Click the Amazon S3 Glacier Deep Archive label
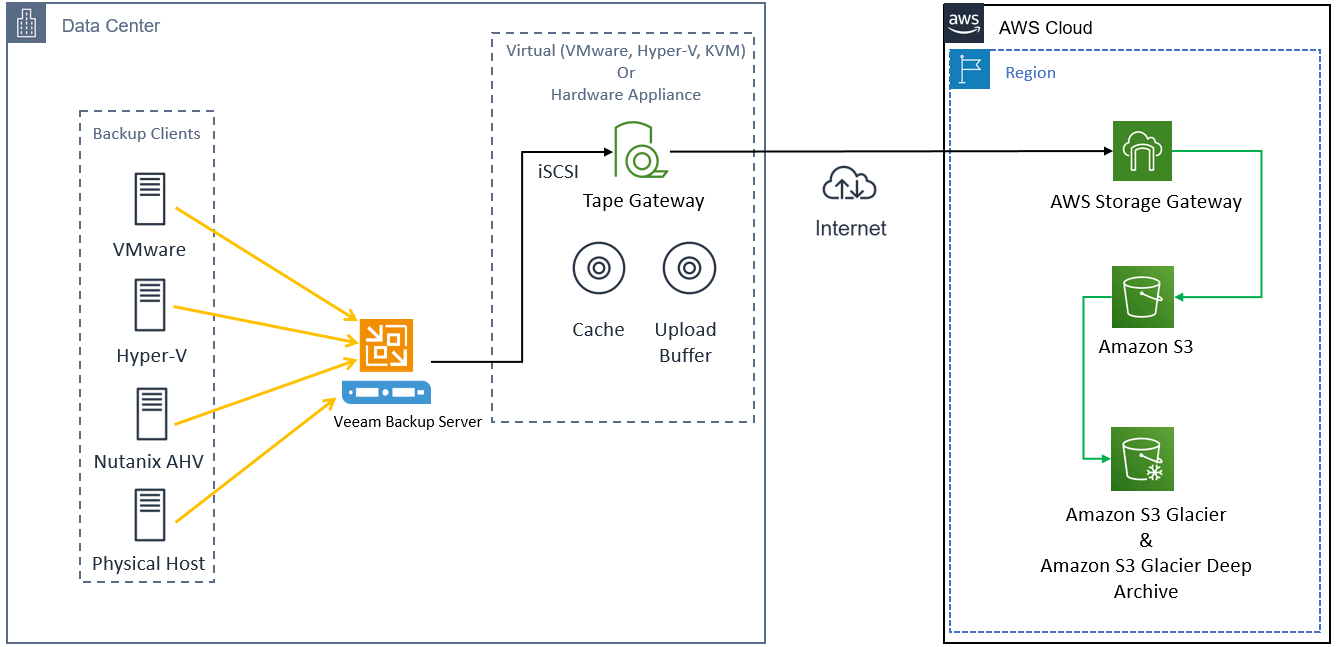This screenshot has width=1336, height=647. click(x=1146, y=565)
